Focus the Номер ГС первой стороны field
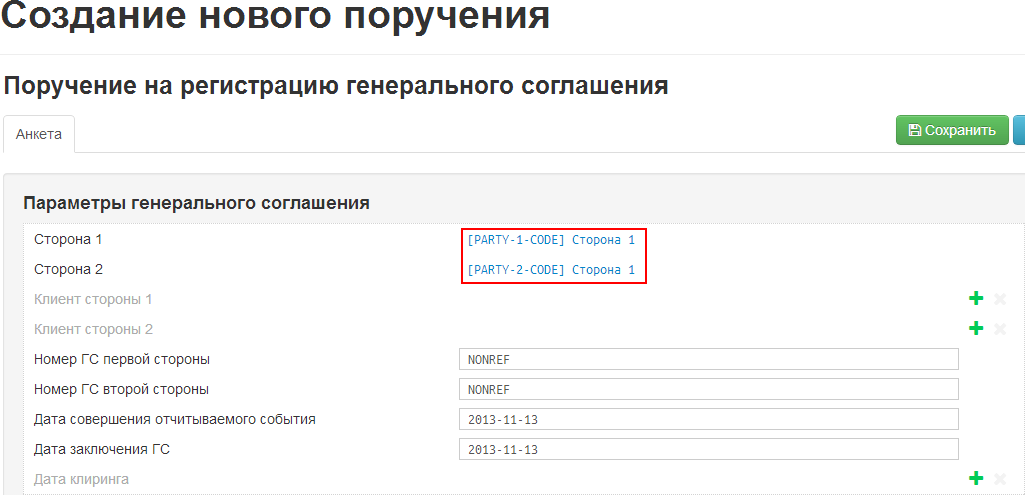1025x495 pixels. click(708, 359)
